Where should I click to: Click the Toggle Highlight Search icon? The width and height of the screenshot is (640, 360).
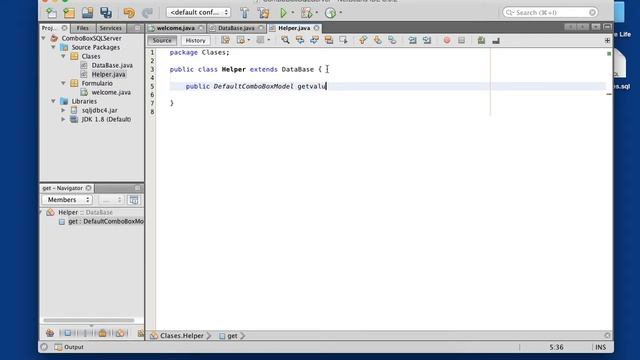[x=329, y=40]
